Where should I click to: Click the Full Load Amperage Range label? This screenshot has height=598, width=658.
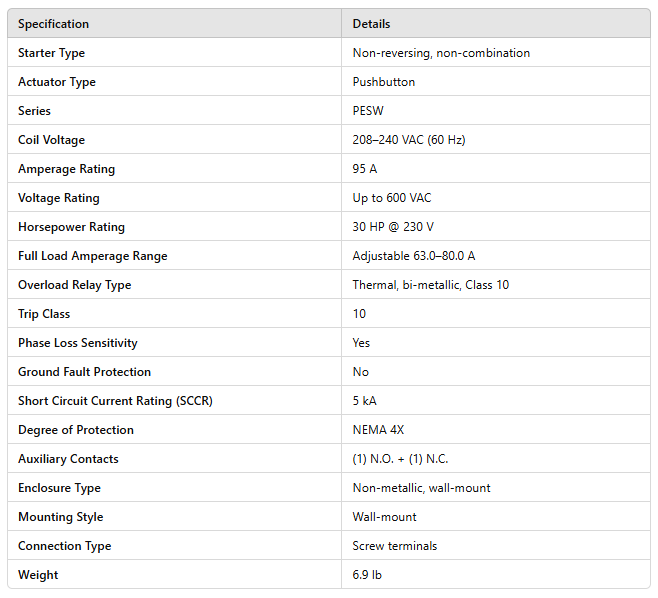pos(92,256)
